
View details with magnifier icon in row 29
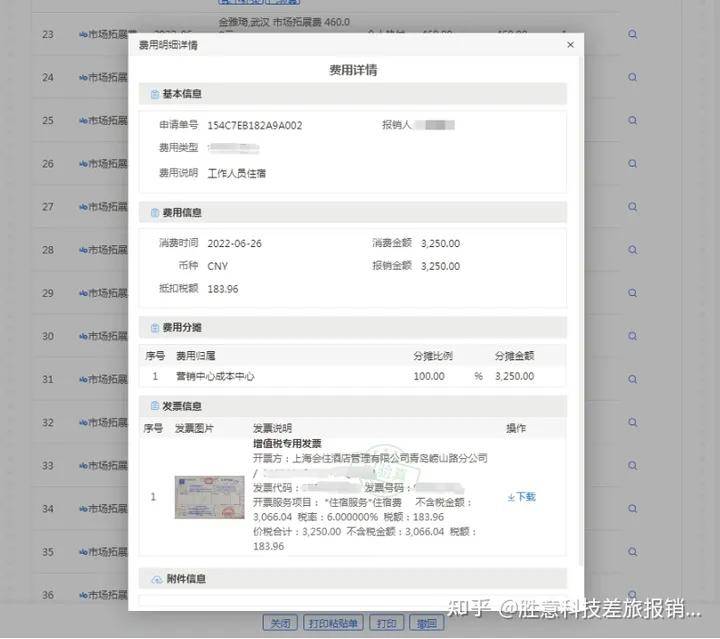tap(632, 293)
